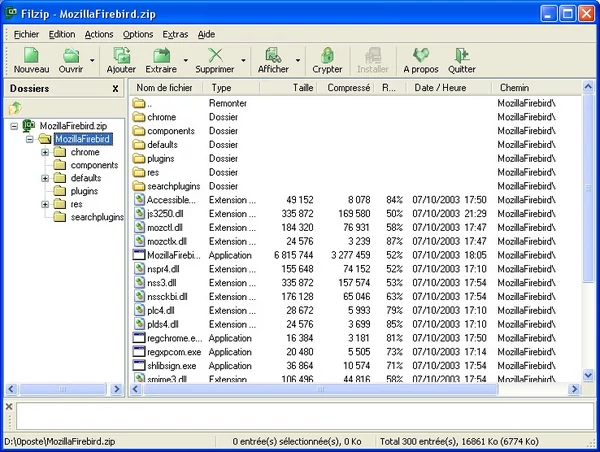Click the nssckbi.dll file icon
600x452 pixels.
pos(139,296)
